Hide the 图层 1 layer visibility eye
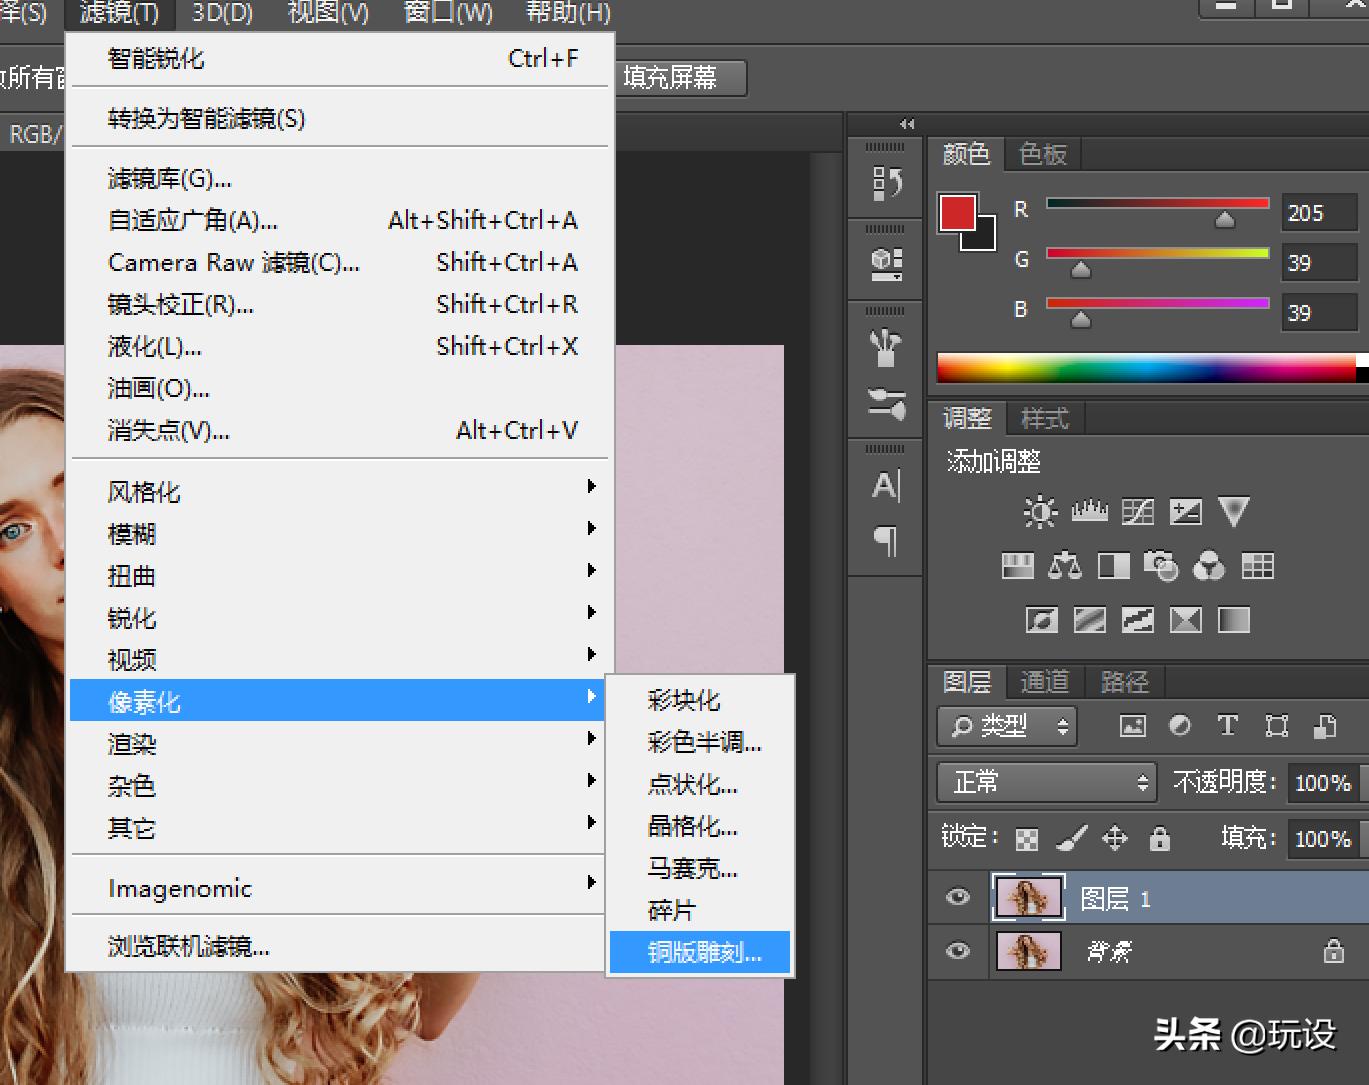1369x1085 pixels. 957,897
